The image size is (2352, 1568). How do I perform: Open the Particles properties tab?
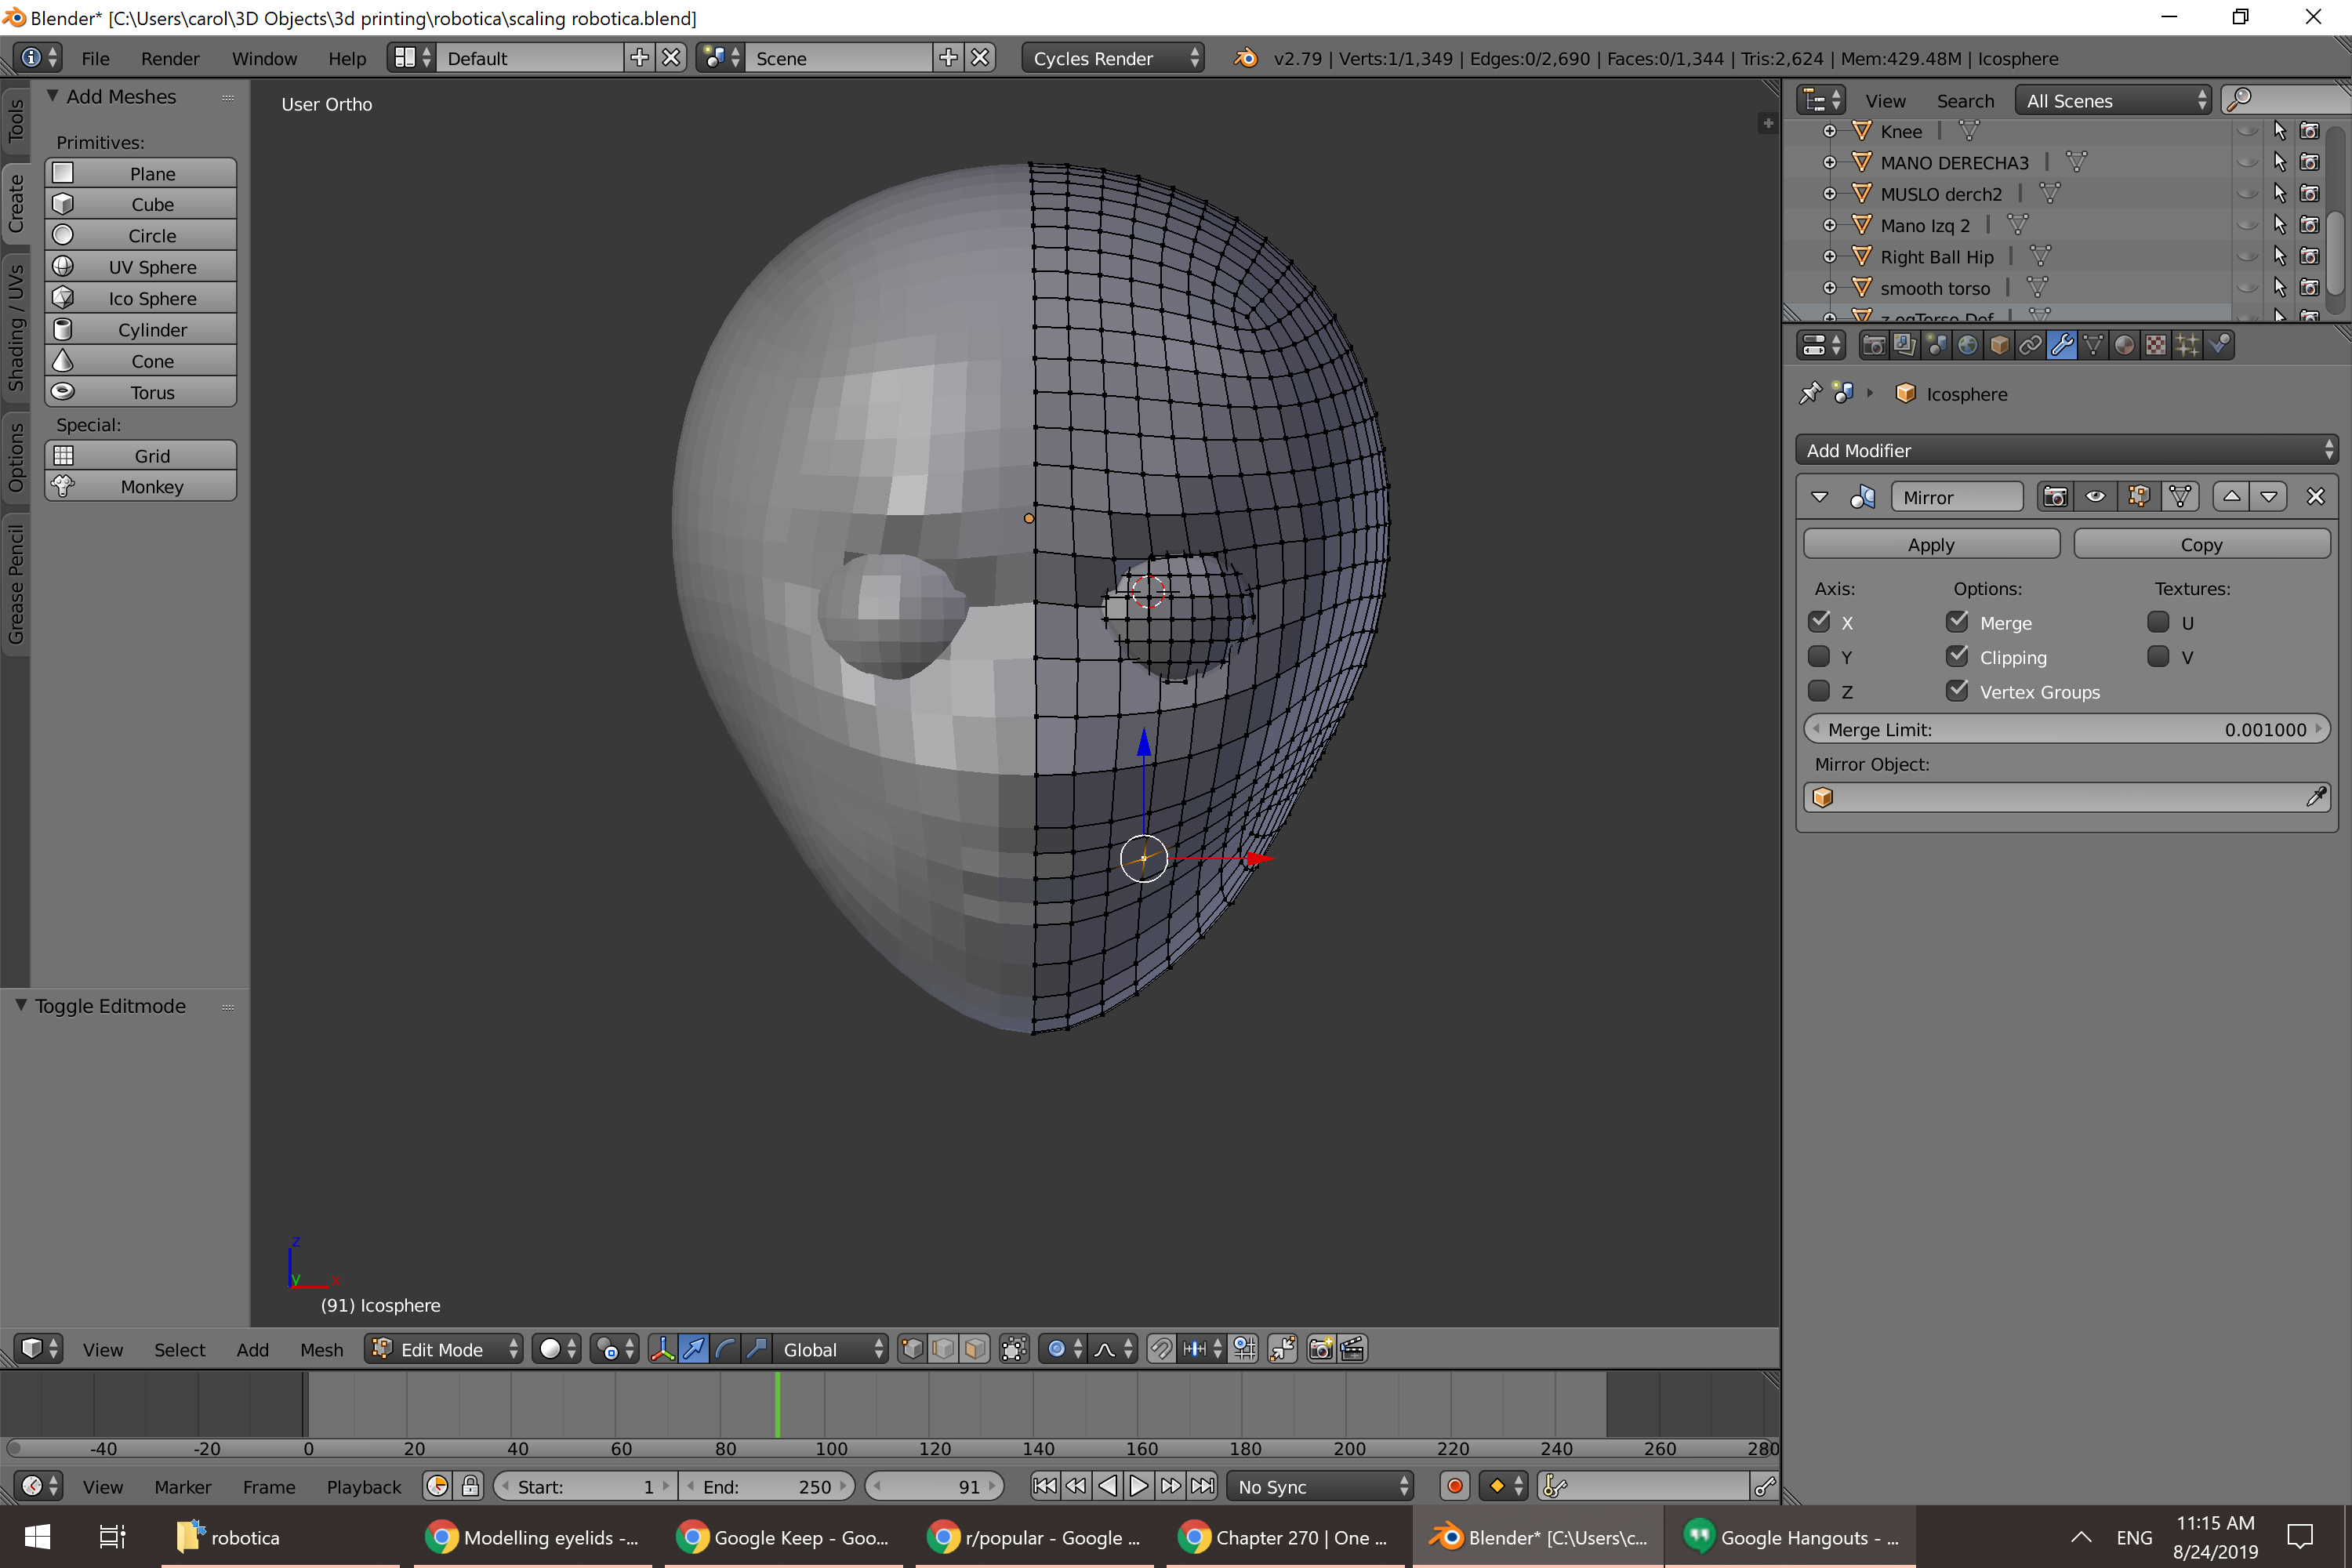[x=2187, y=345]
